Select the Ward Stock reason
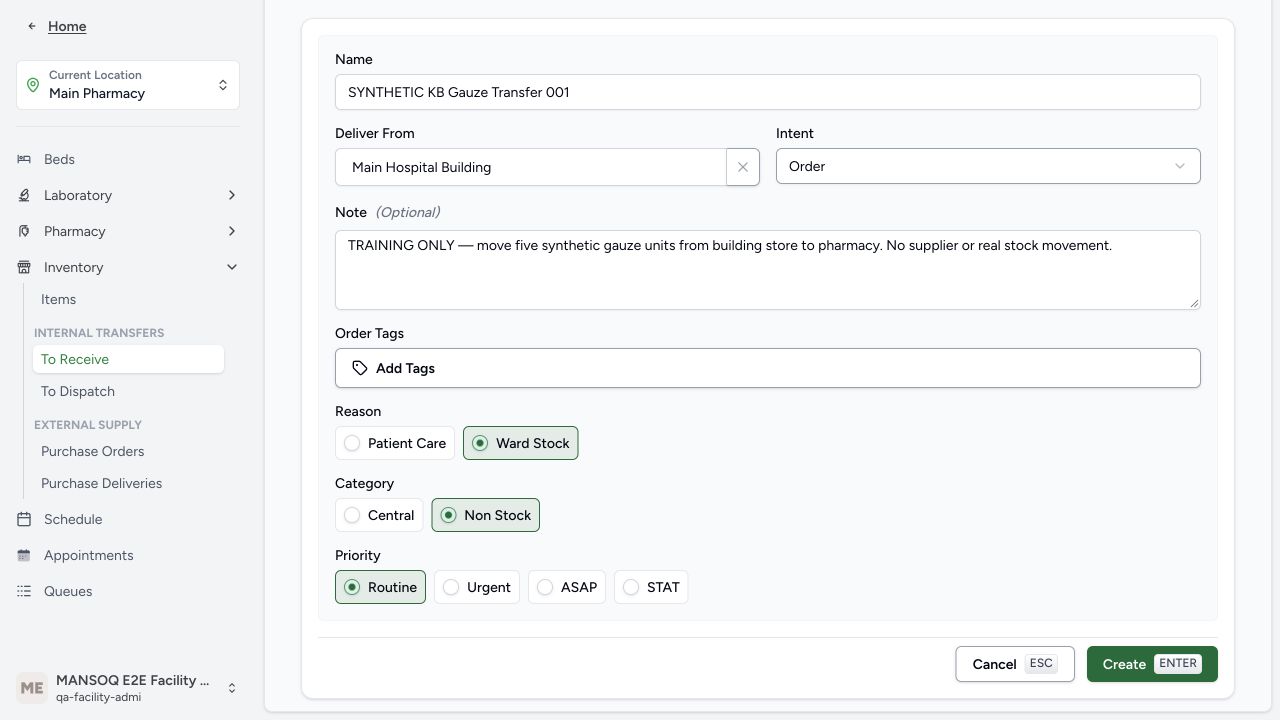This screenshot has height=720, width=1280. pyautogui.click(x=520, y=443)
